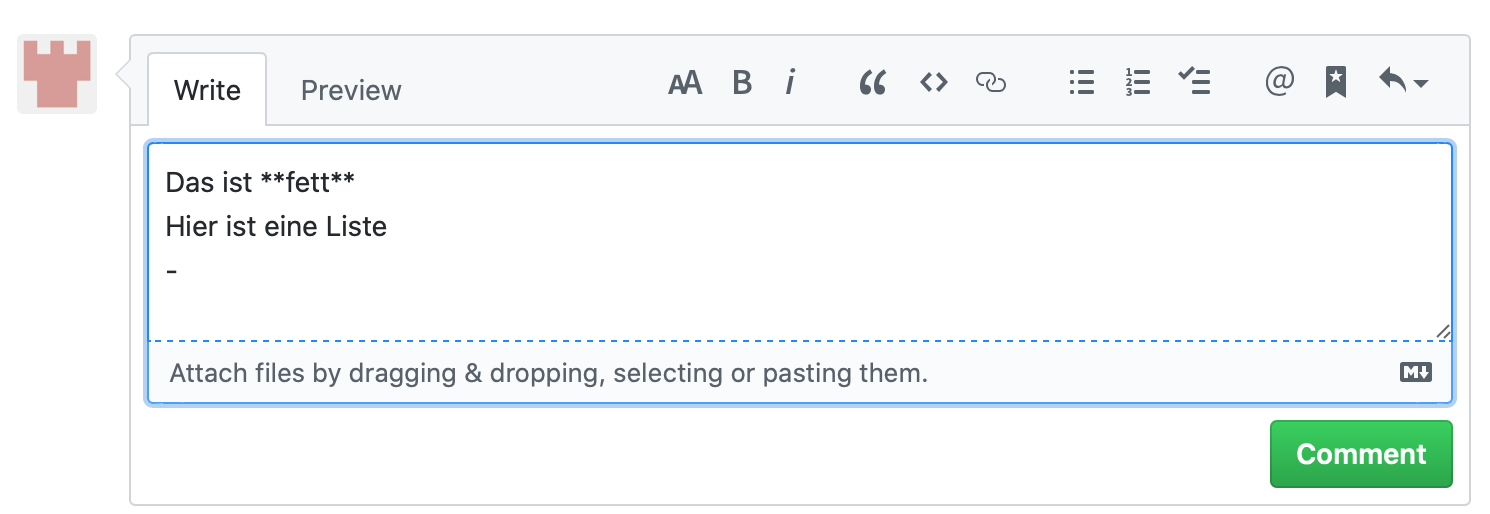Click the attach files area

click(x=549, y=374)
